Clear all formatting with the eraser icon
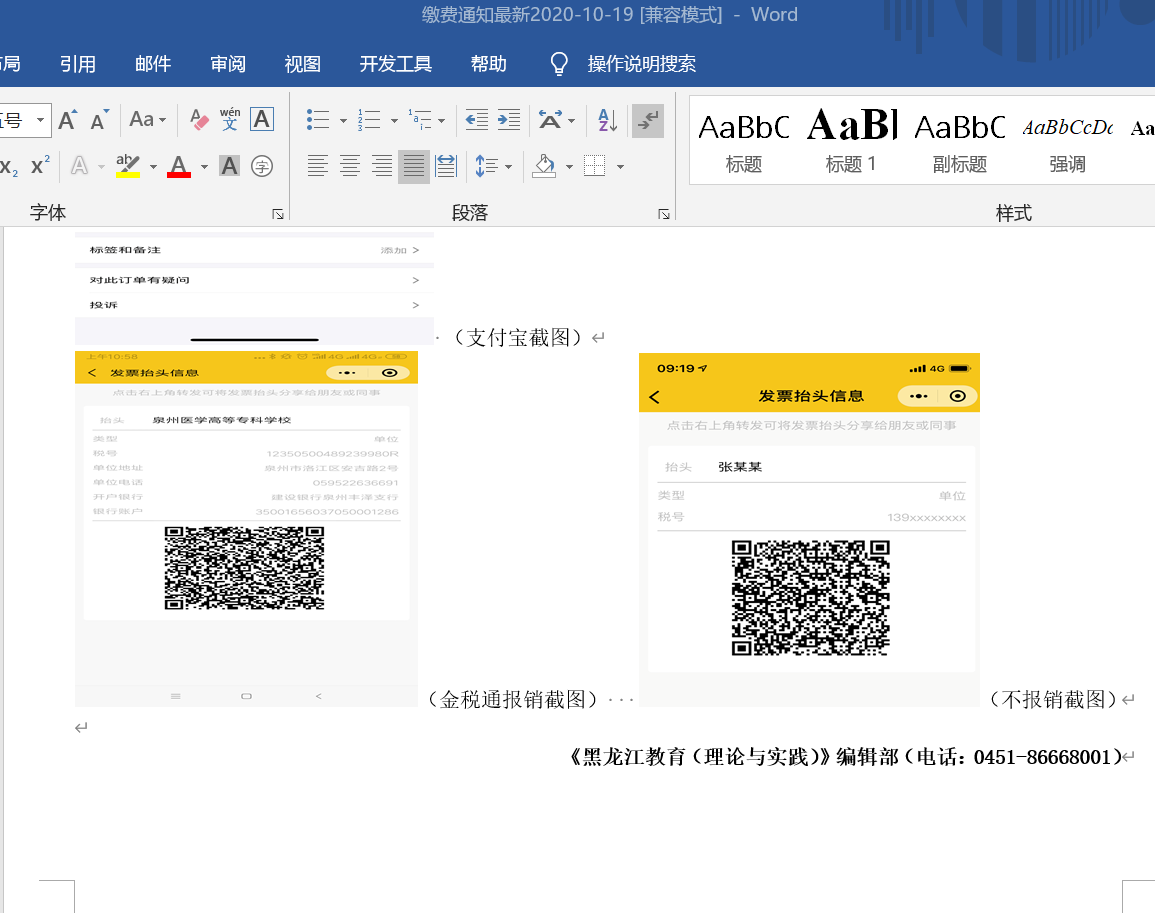Image resolution: width=1155 pixels, height=913 pixels. (199, 119)
